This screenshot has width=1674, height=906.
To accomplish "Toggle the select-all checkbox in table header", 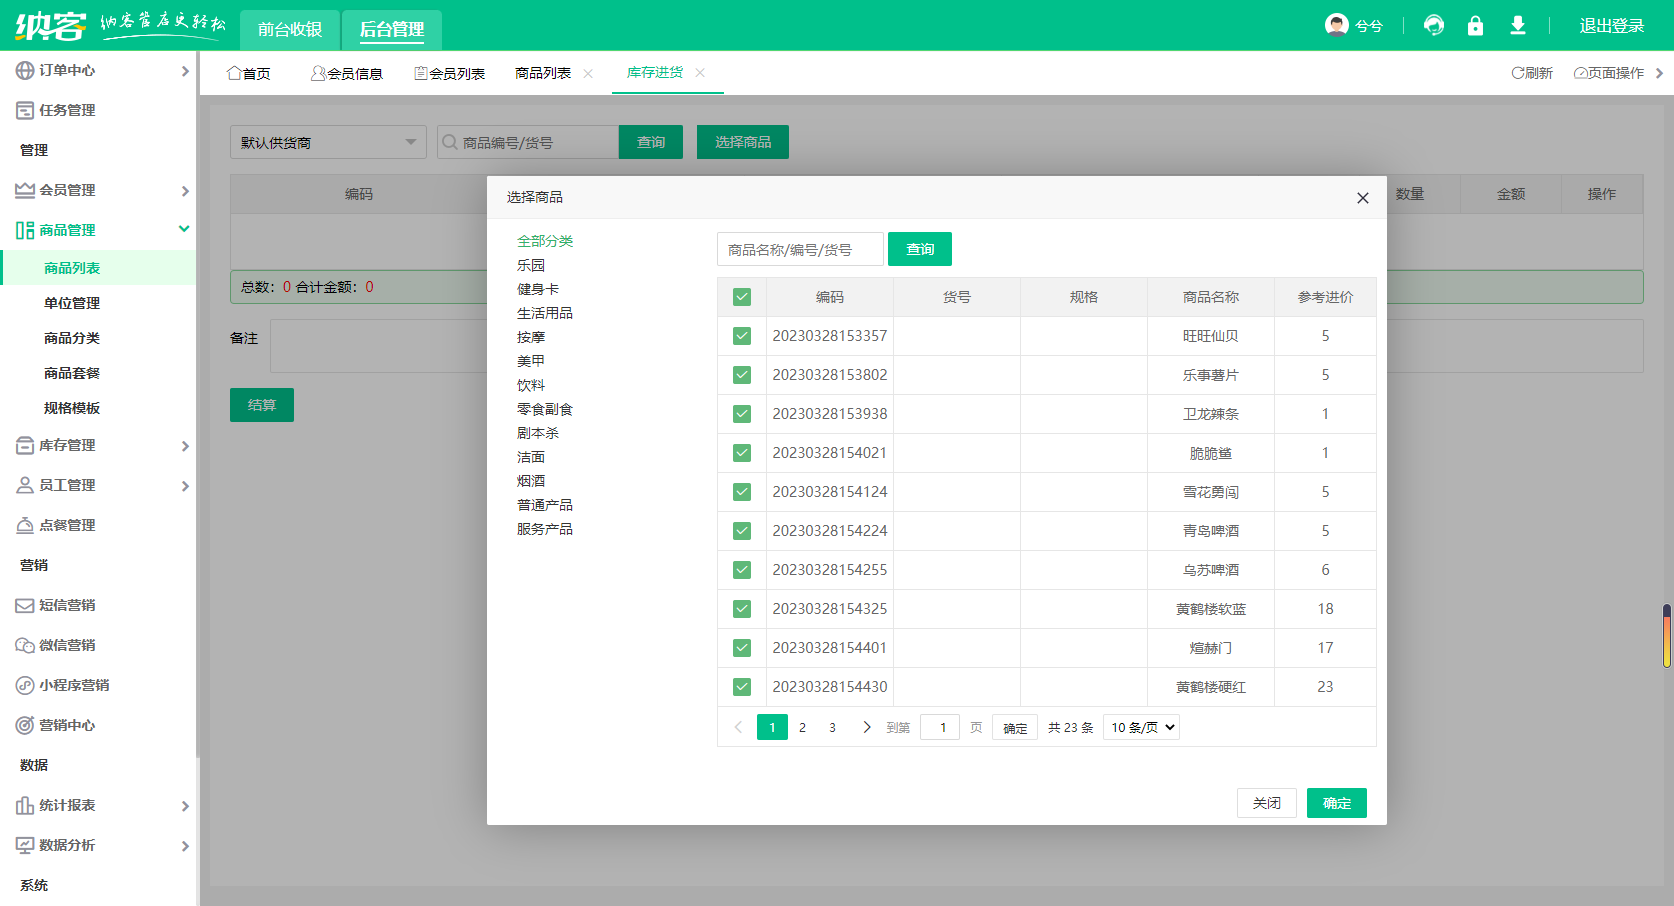I will click(x=742, y=297).
